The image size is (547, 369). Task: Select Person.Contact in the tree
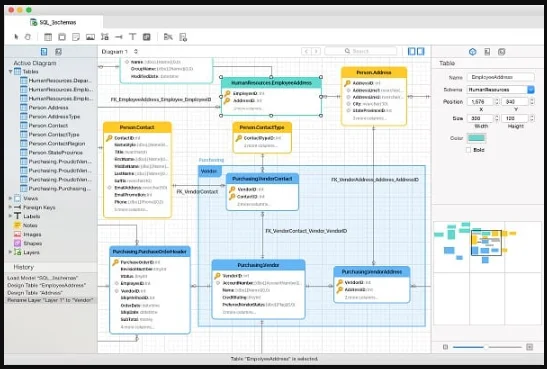48,126
